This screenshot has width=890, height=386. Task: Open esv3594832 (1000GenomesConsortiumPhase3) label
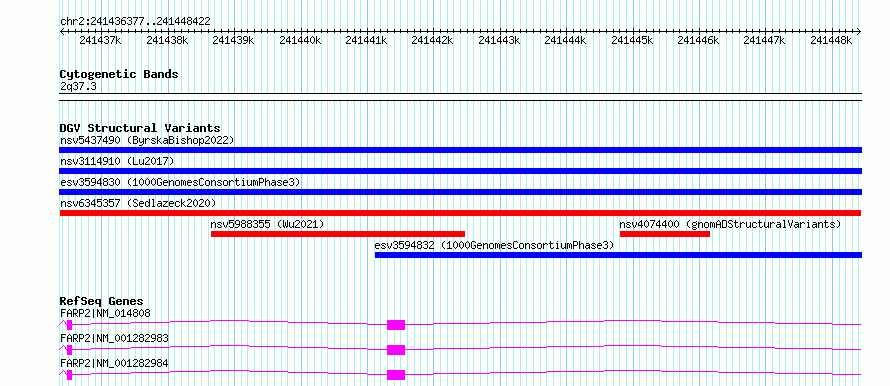pos(494,245)
